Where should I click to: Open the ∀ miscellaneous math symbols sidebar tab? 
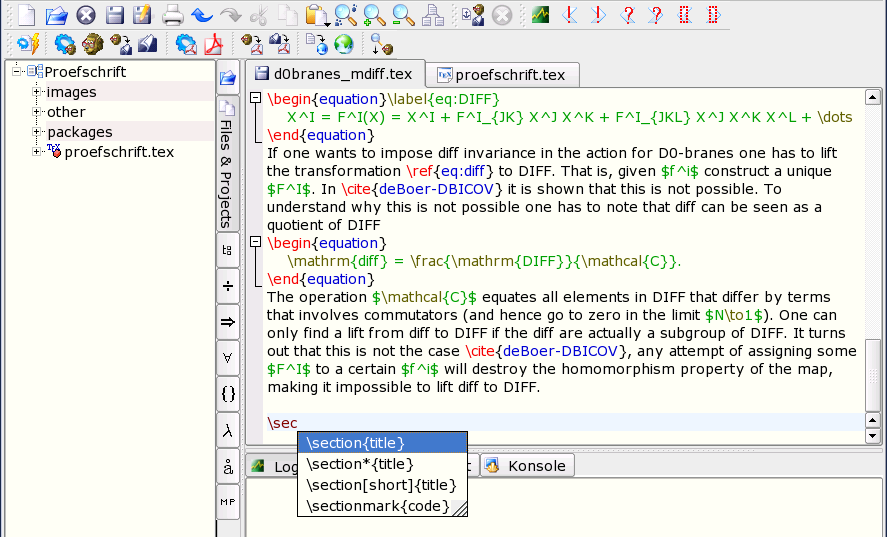pyautogui.click(x=227, y=358)
